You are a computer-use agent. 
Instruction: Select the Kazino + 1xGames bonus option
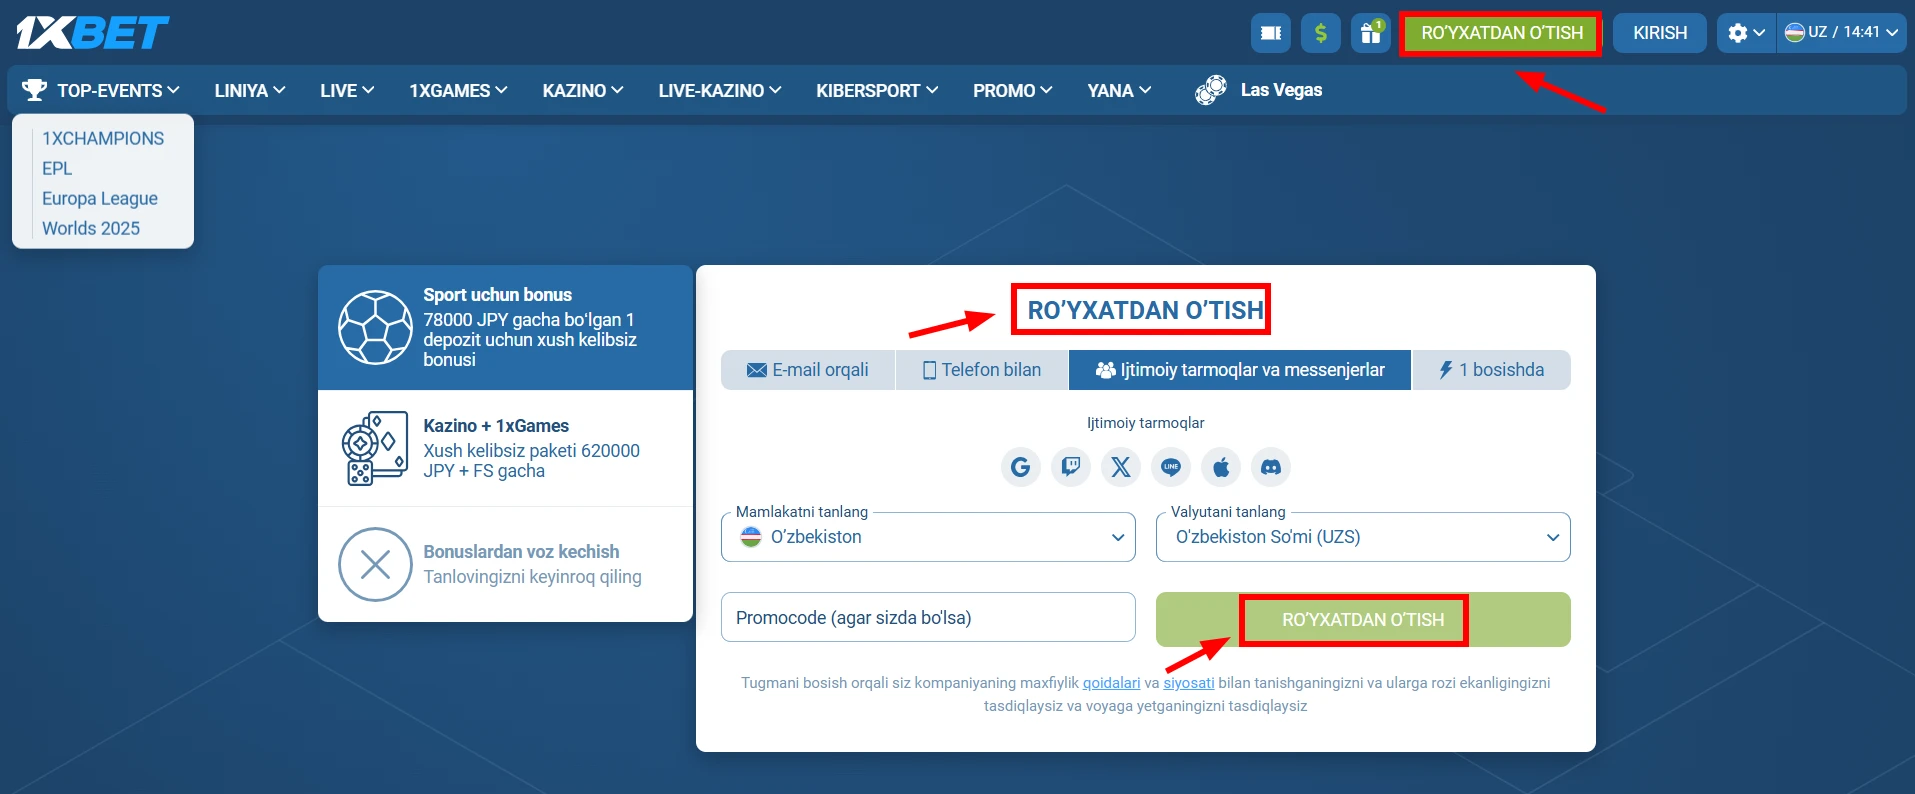[506, 448]
